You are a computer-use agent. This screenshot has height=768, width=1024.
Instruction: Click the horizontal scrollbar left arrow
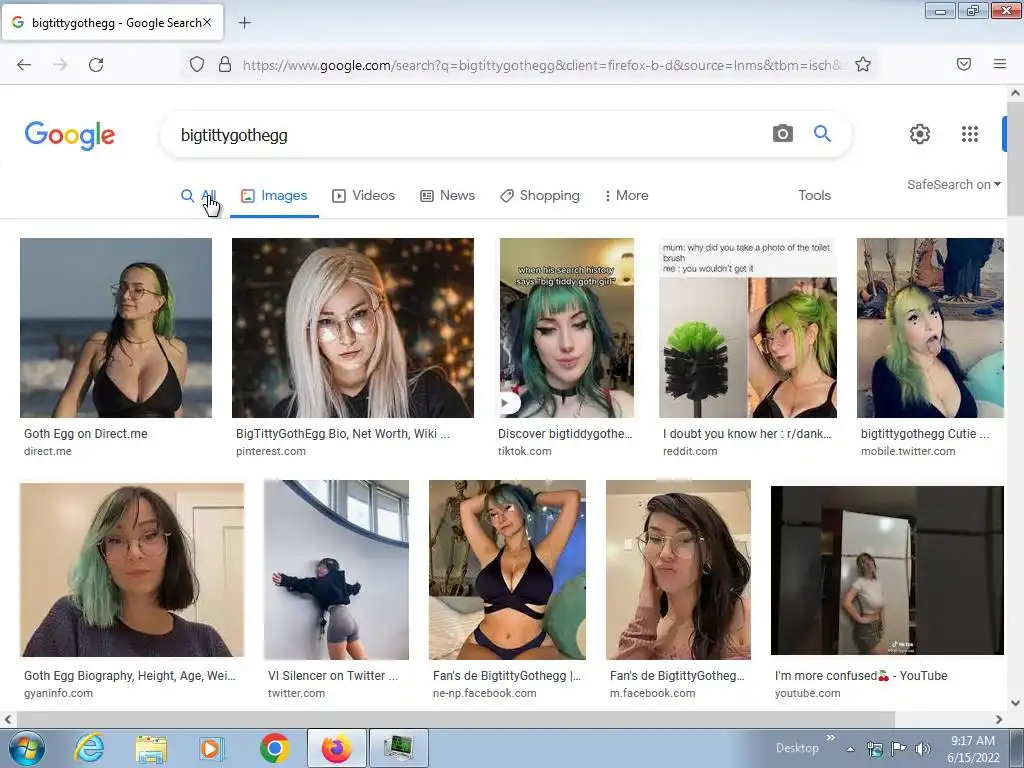(x=8, y=719)
